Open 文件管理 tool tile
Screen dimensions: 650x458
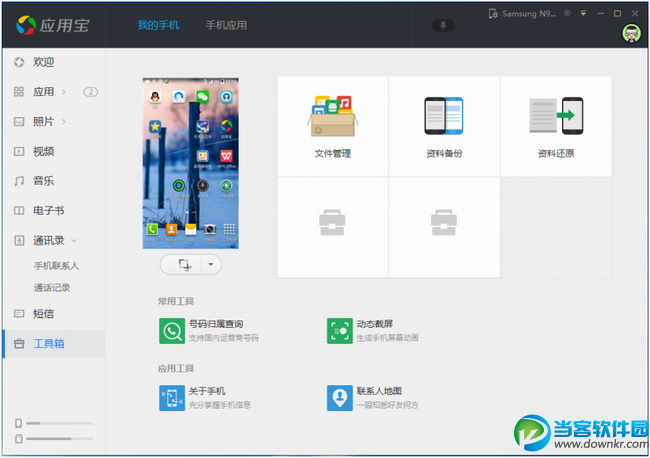[332, 126]
